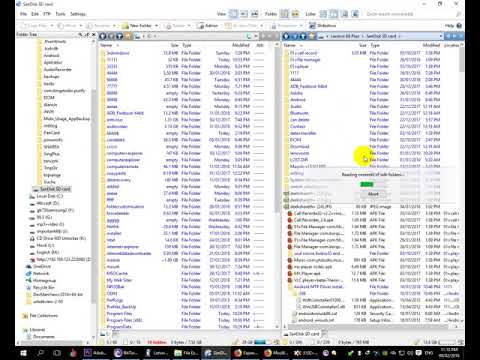This screenshot has height=360, width=480.
Task: Click Lenovo K8 Plus in the path bar
Action: [345, 36]
